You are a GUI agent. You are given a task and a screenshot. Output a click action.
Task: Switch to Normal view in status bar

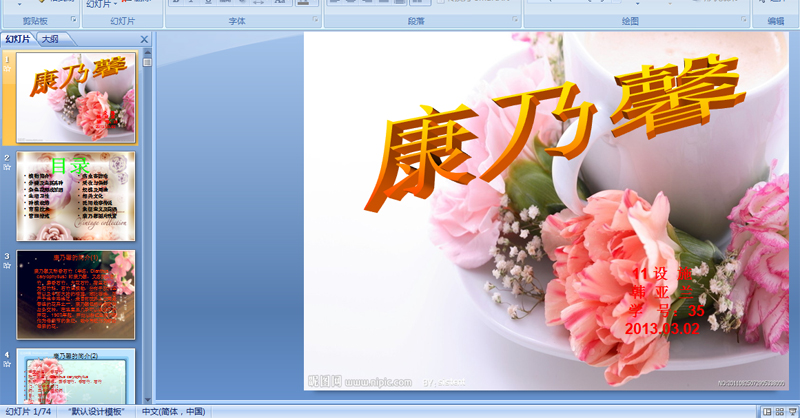pos(767,412)
